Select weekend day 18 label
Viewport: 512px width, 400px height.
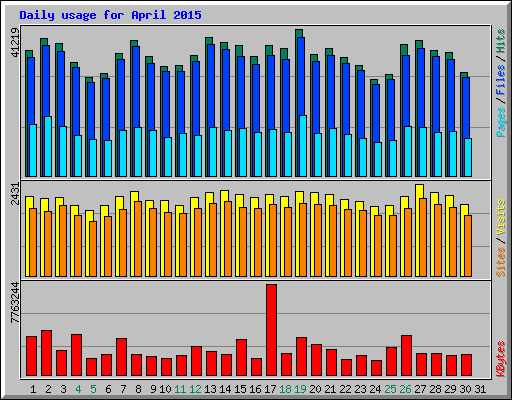tap(285, 389)
